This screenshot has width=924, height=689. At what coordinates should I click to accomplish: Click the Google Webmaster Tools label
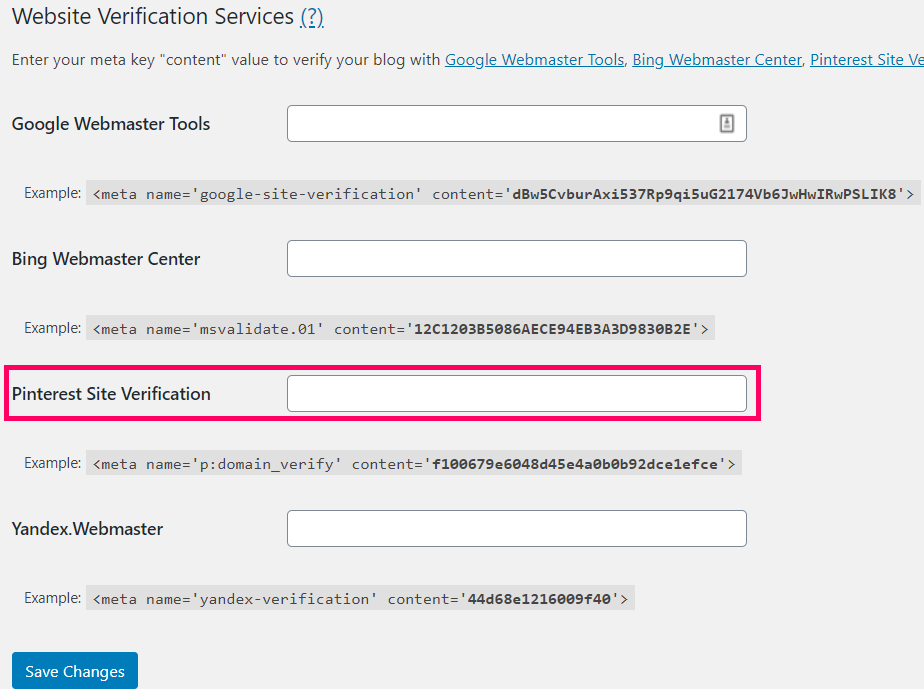(111, 124)
